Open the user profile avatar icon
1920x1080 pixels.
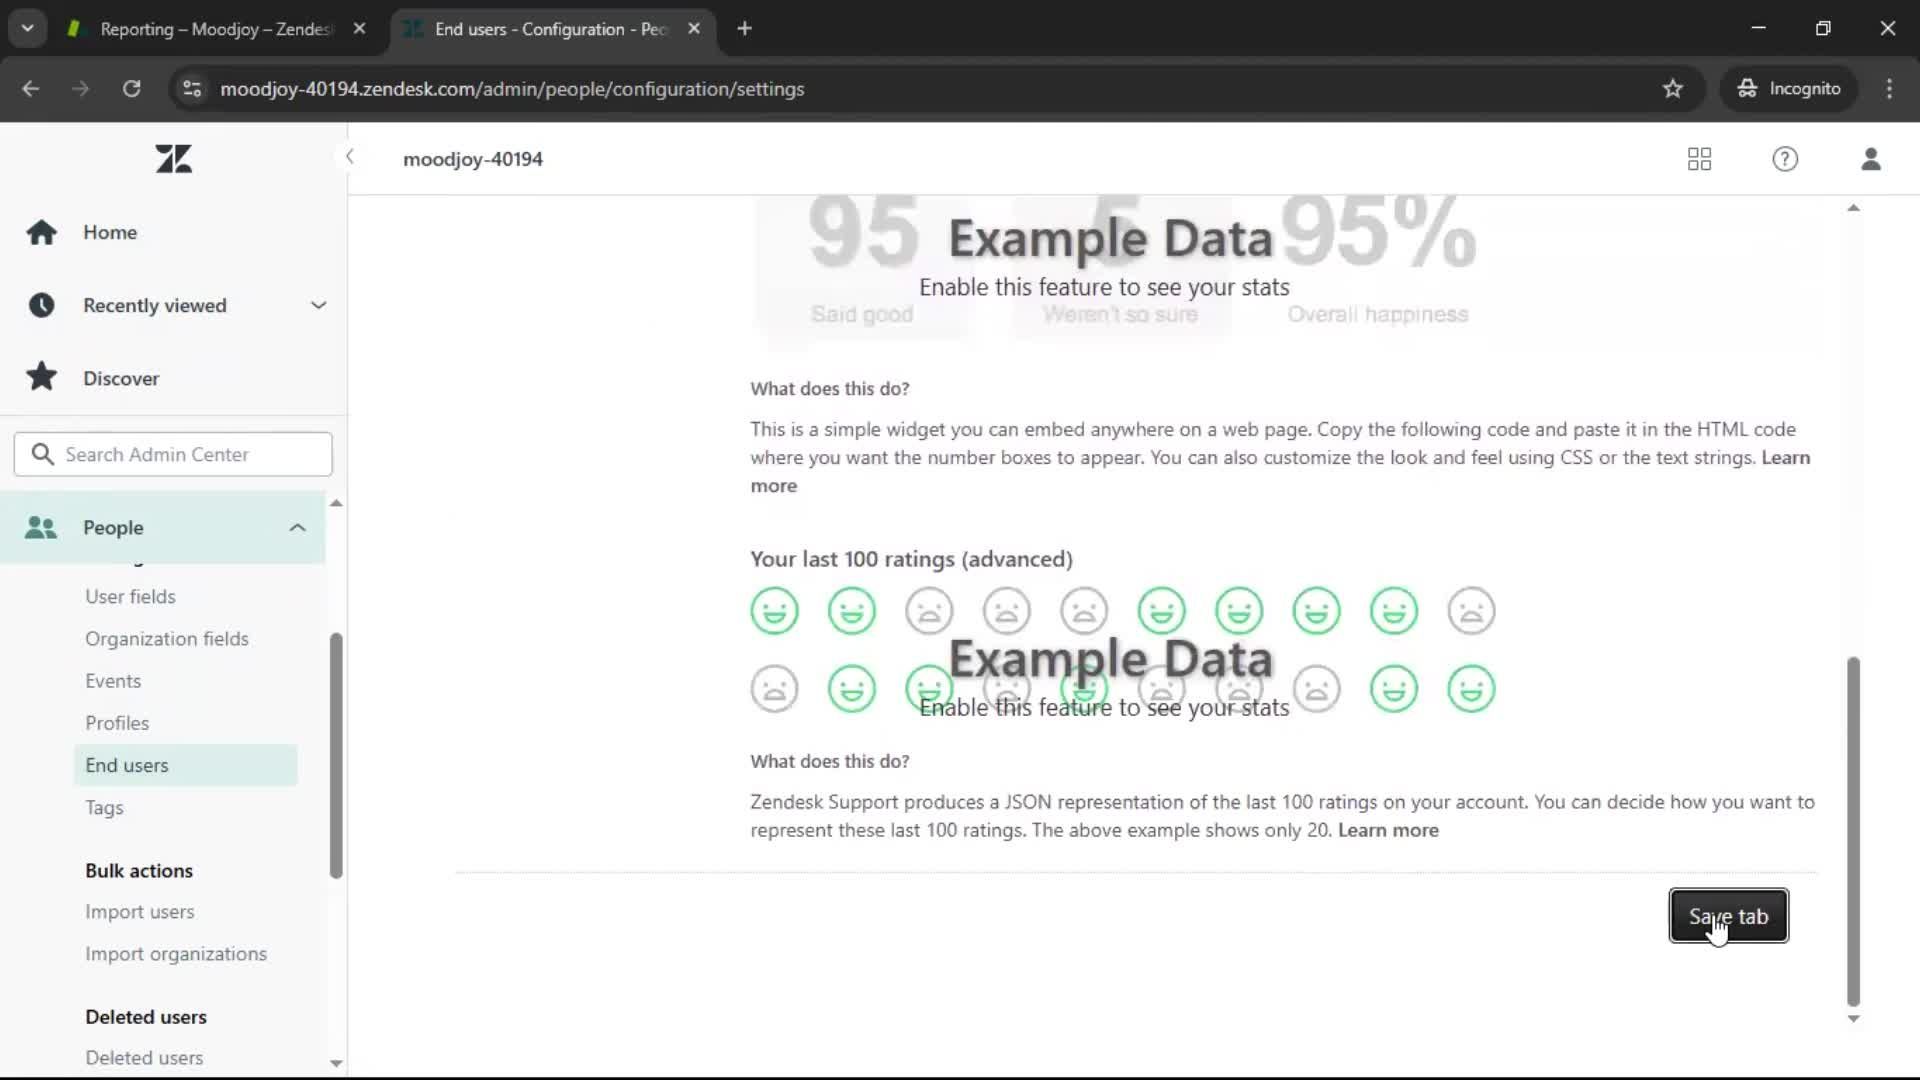[x=1871, y=159]
